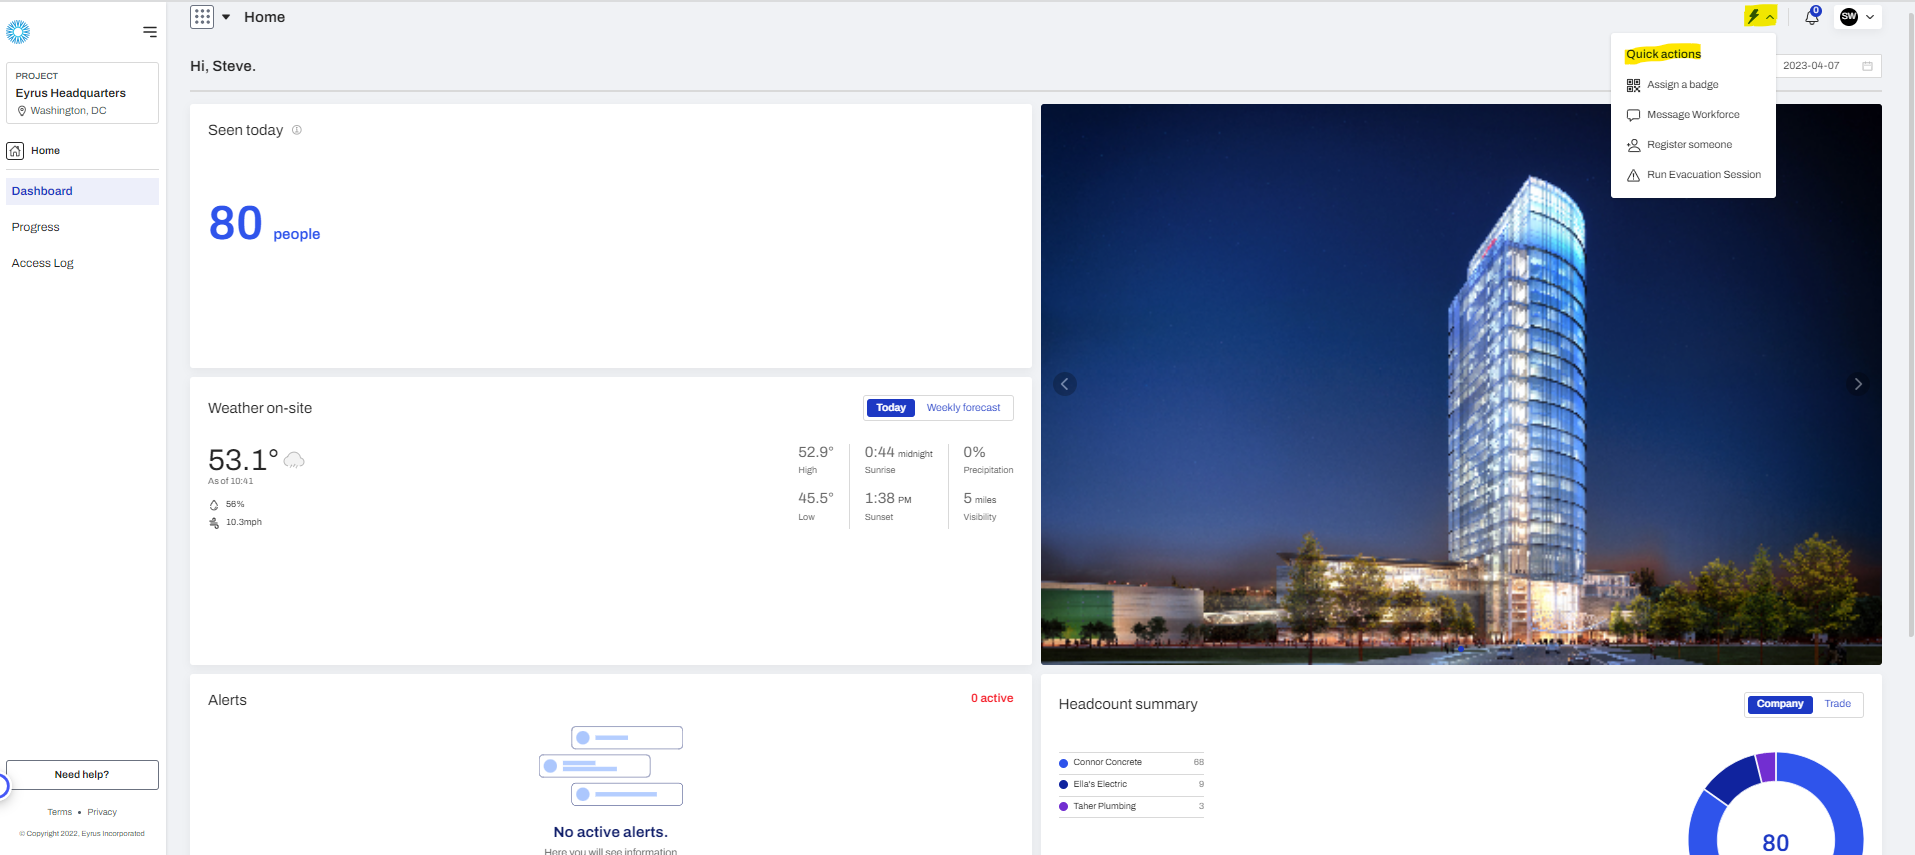
Task: Select the Eyrus Headquarters project card
Action: click(x=82, y=93)
